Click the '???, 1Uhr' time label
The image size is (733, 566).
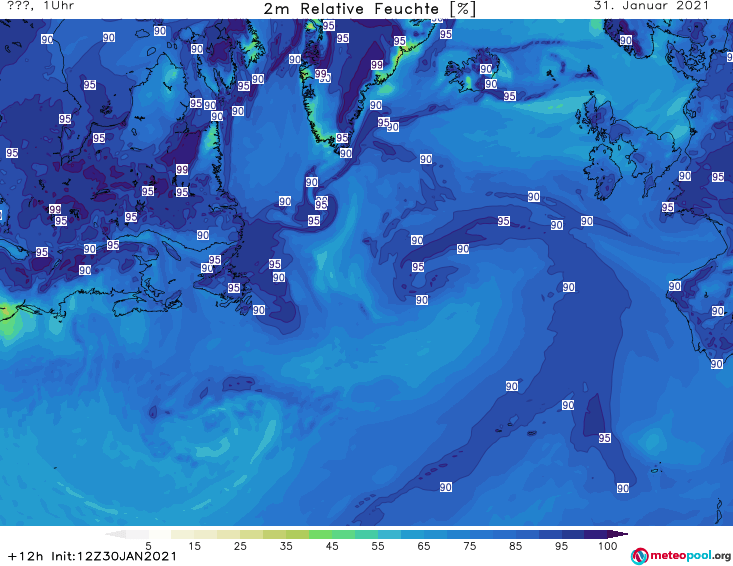pos(40,6)
